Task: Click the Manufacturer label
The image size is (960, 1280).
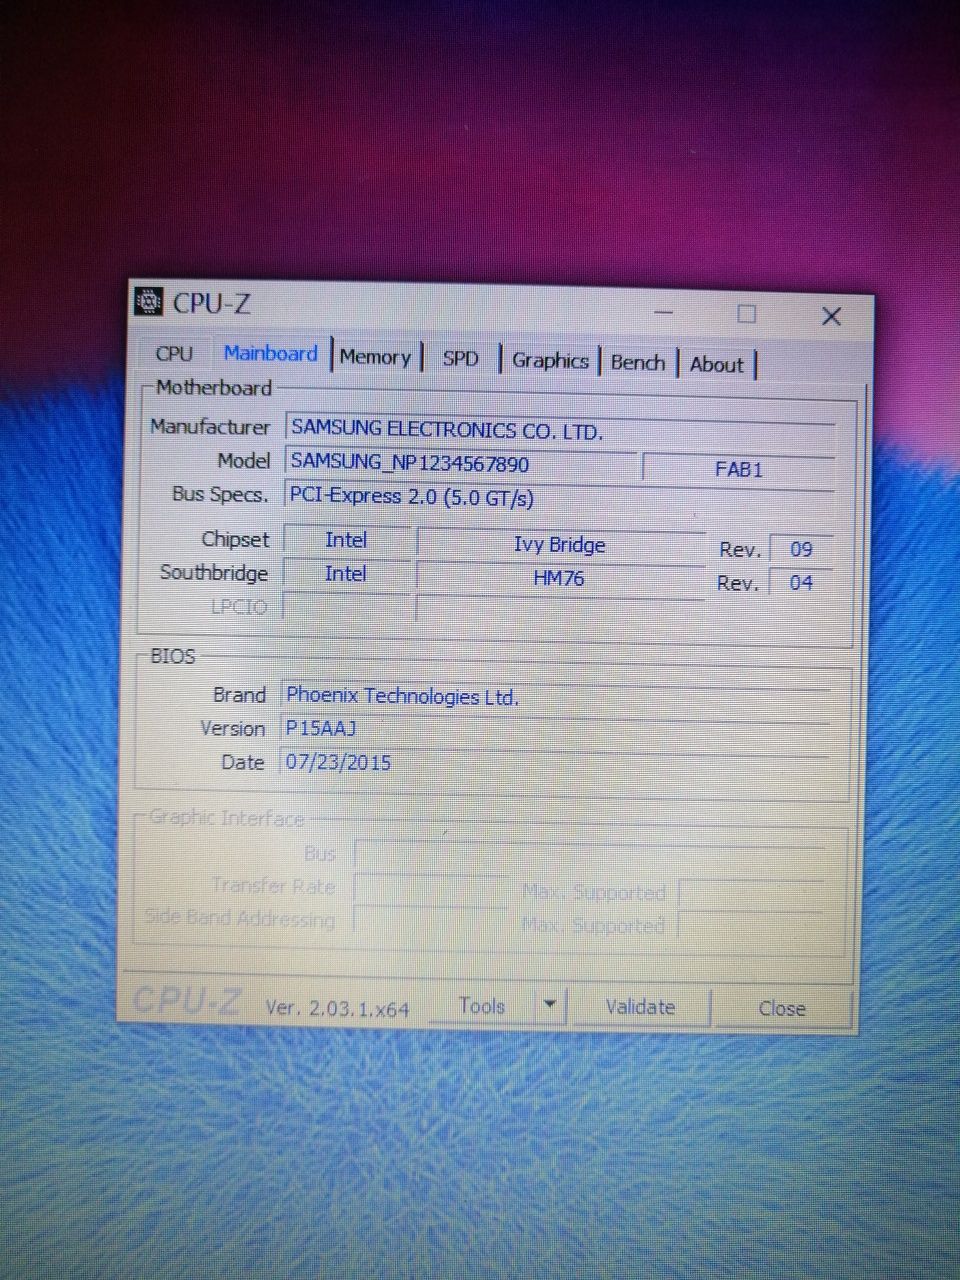Action: click(x=209, y=426)
